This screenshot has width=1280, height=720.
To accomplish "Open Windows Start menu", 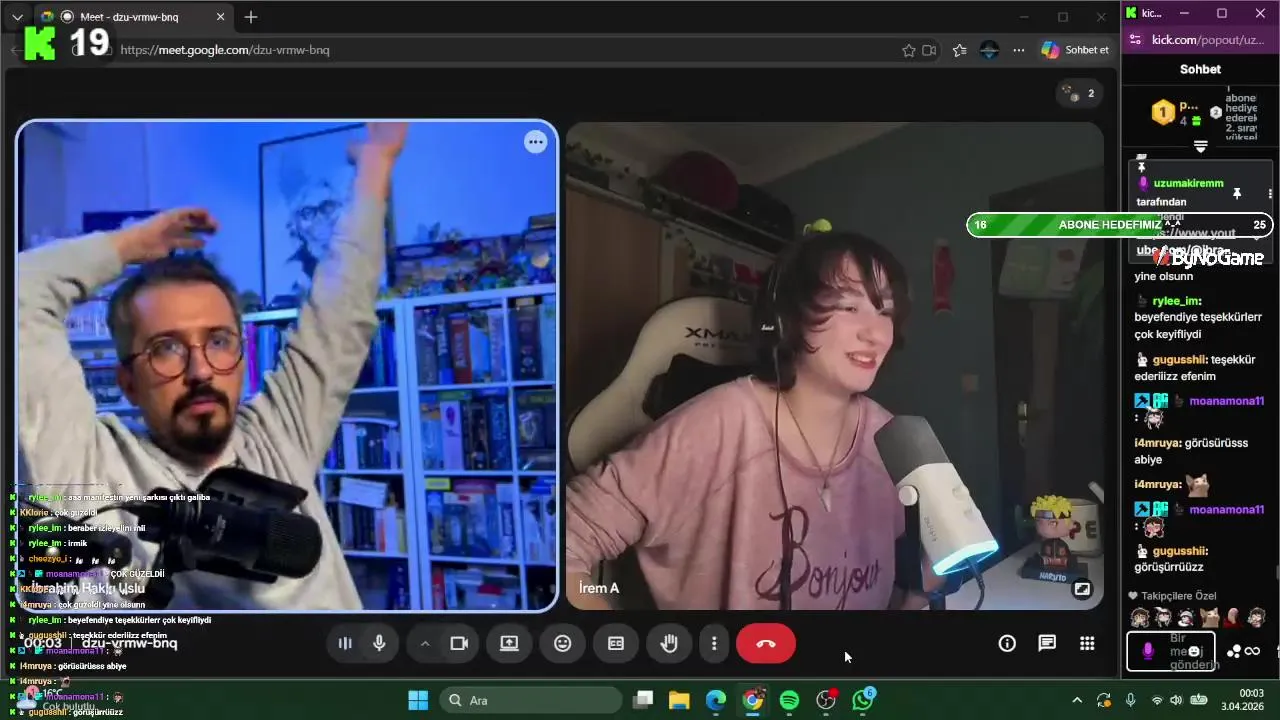I will (418, 700).
